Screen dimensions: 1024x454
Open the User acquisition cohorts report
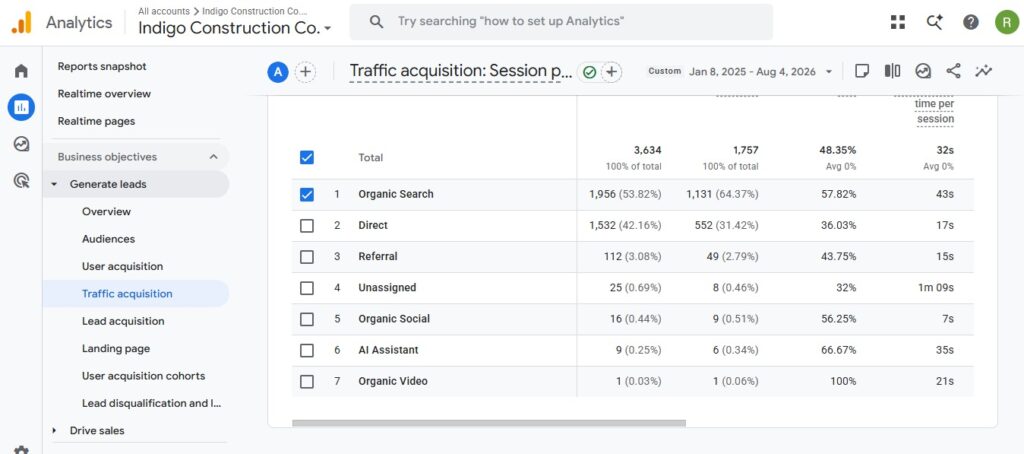[x=143, y=376]
